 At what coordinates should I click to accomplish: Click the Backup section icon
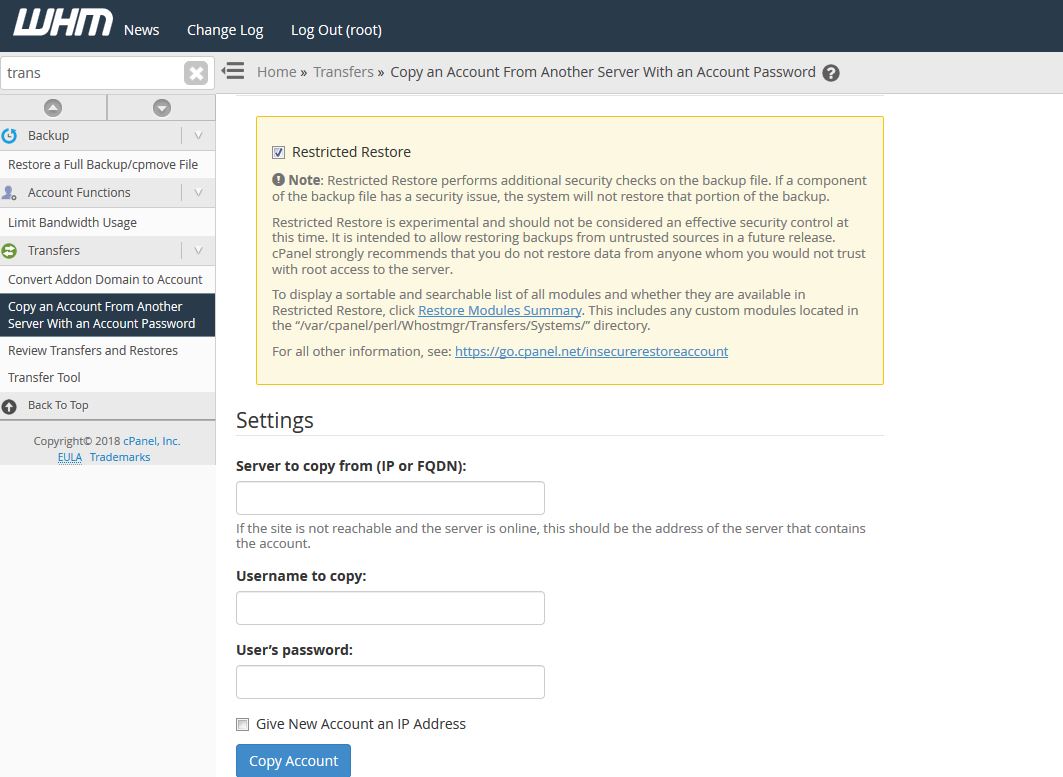coord(10,136)
